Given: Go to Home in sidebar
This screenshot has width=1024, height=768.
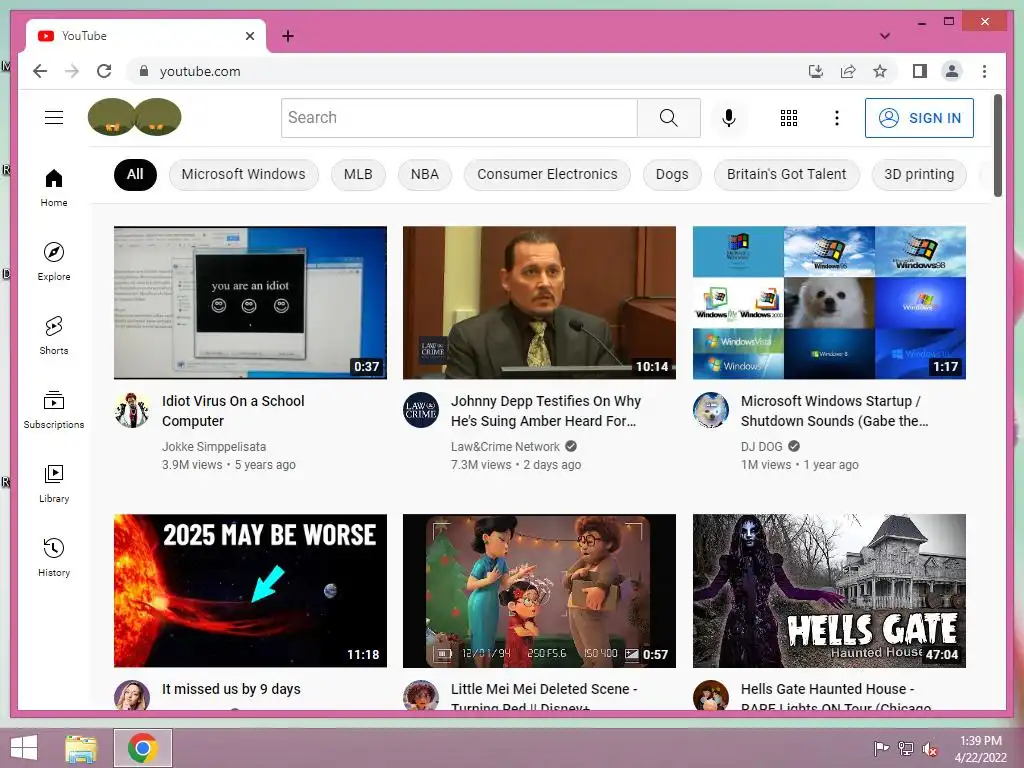Looking at the screenshot, I should pos(54,188).
